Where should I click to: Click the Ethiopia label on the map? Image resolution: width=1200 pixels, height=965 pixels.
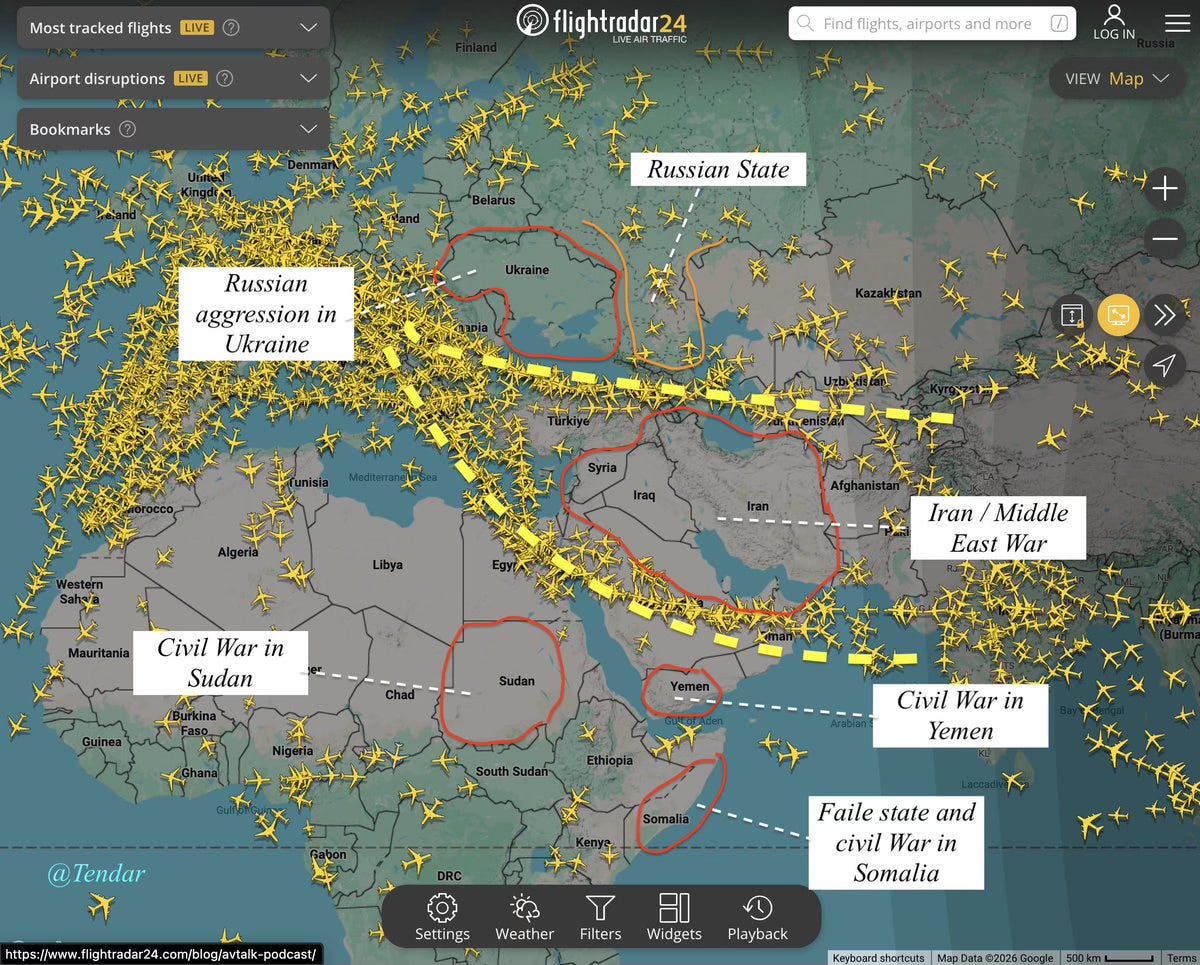[610, 760]
